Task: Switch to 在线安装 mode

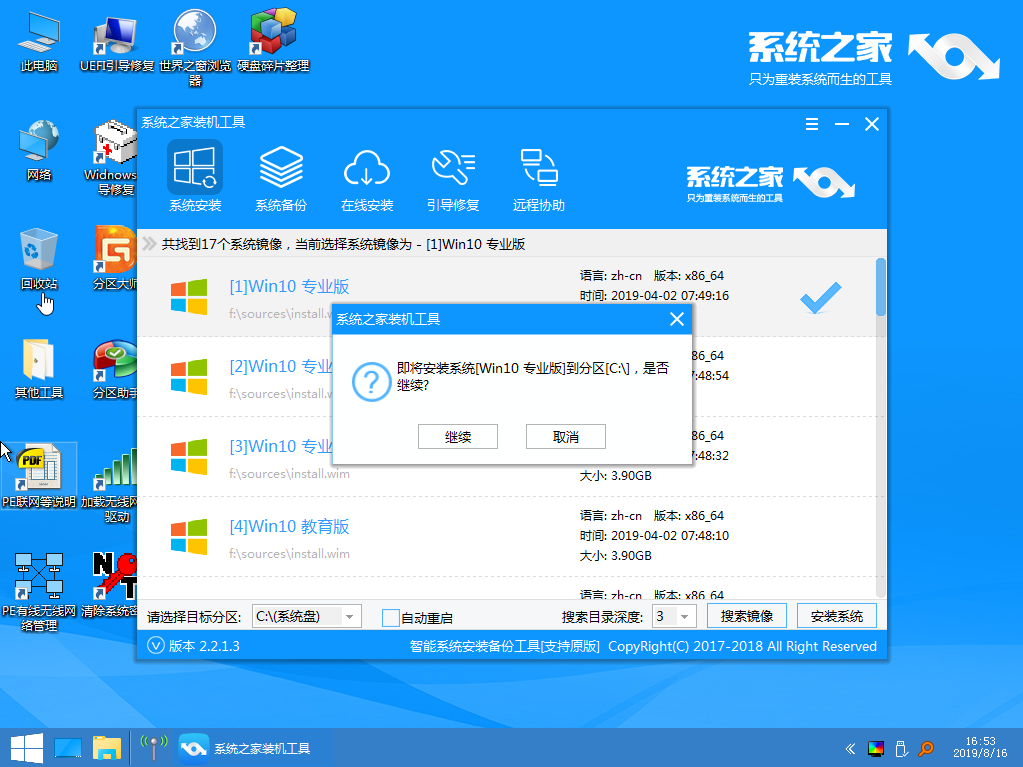Action: (x=367, y=177)
